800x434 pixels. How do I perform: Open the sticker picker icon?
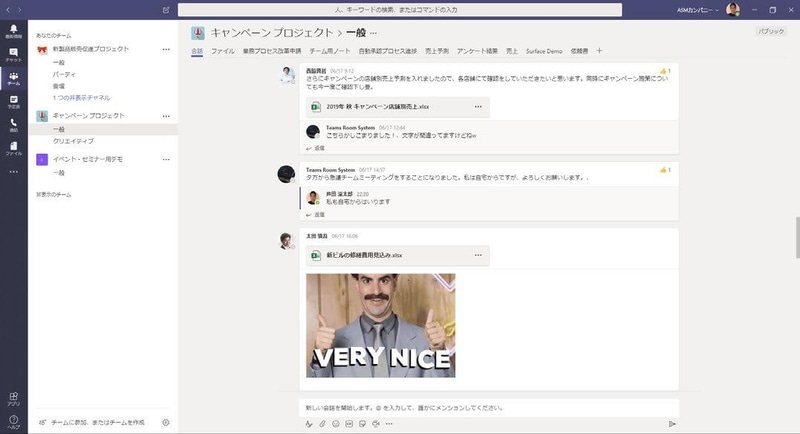point(362,424)
